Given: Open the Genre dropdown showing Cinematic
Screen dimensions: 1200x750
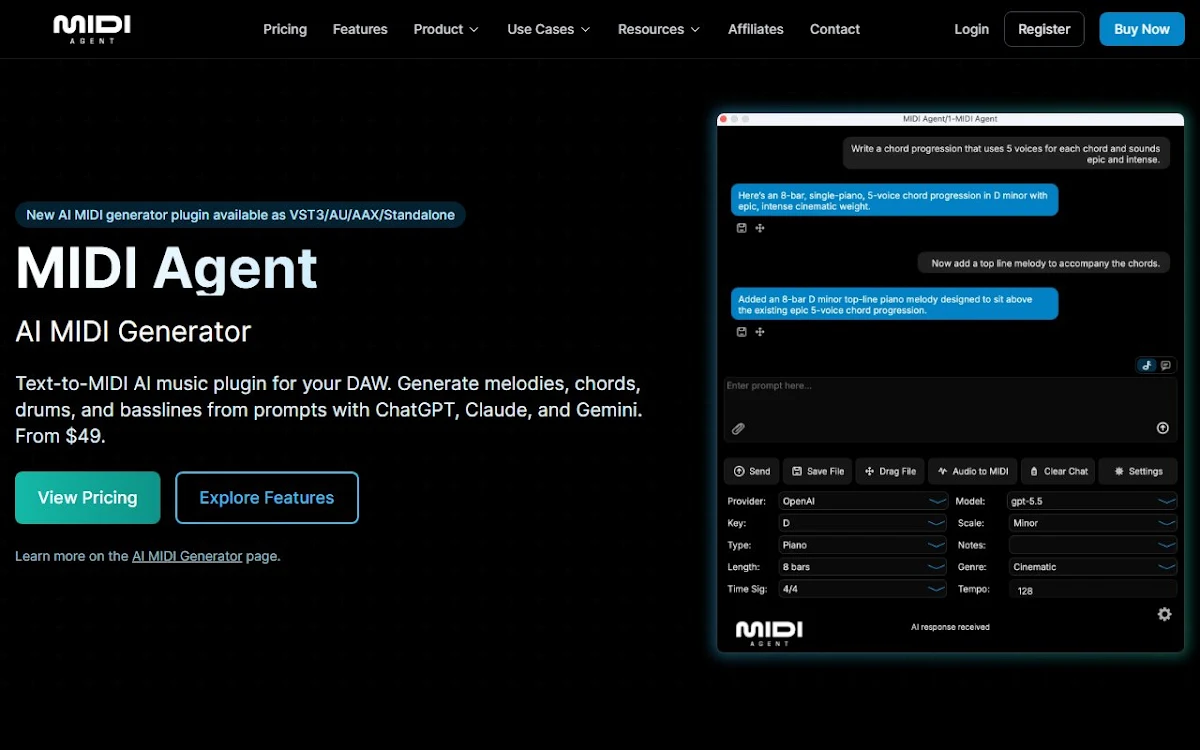Looking at the screenshot, I should [1093, 567].
